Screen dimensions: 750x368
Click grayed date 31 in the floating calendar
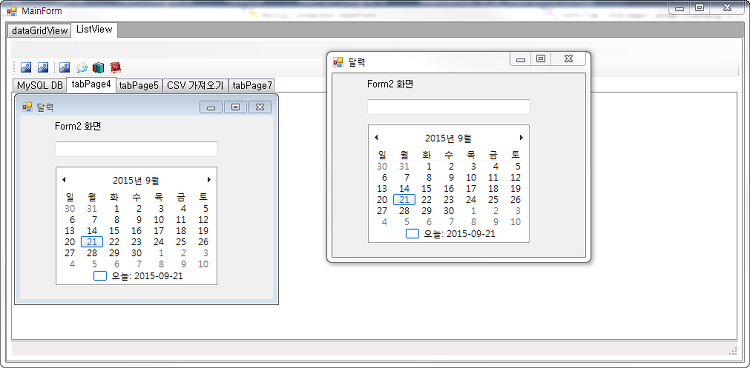click(x=404, y=167)
